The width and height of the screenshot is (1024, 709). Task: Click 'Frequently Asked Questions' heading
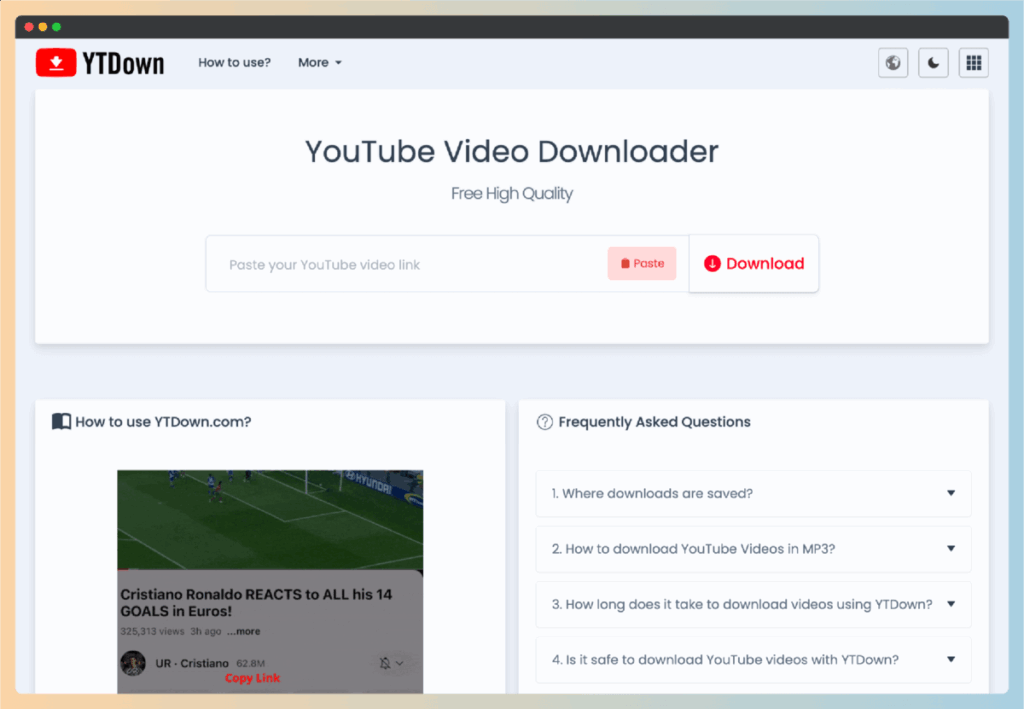654,422
